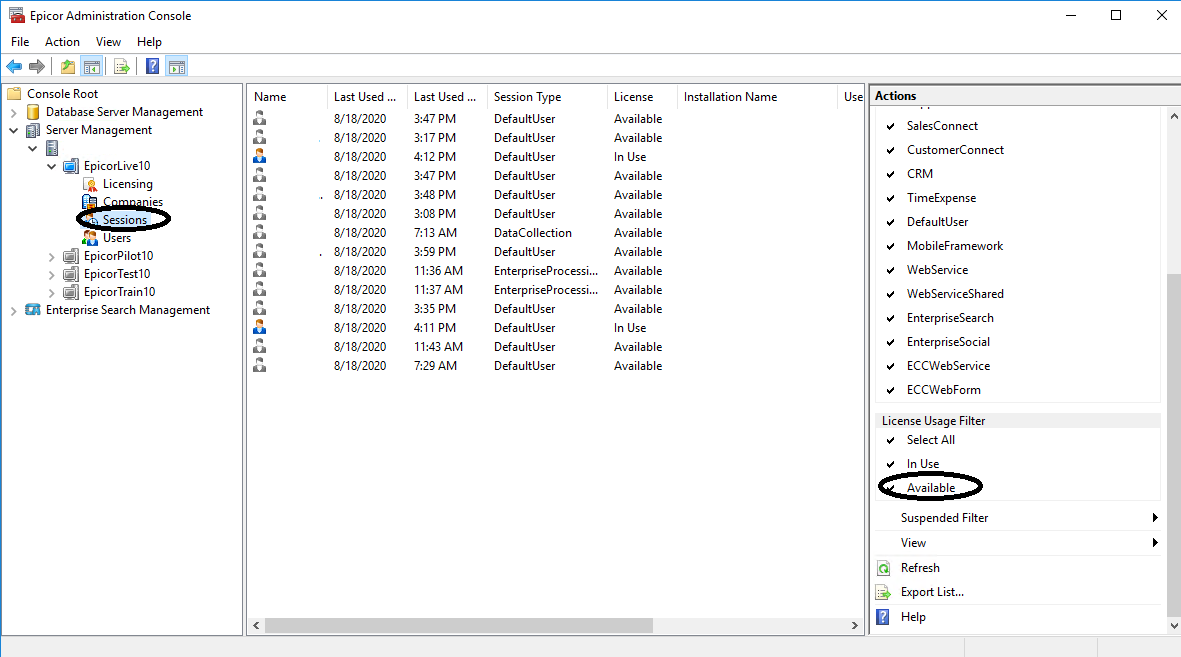The height and width of the screenshot is (657, 1181).
Task: Click the Refresh icon in the Actions pane
Action: coord(885,567)
